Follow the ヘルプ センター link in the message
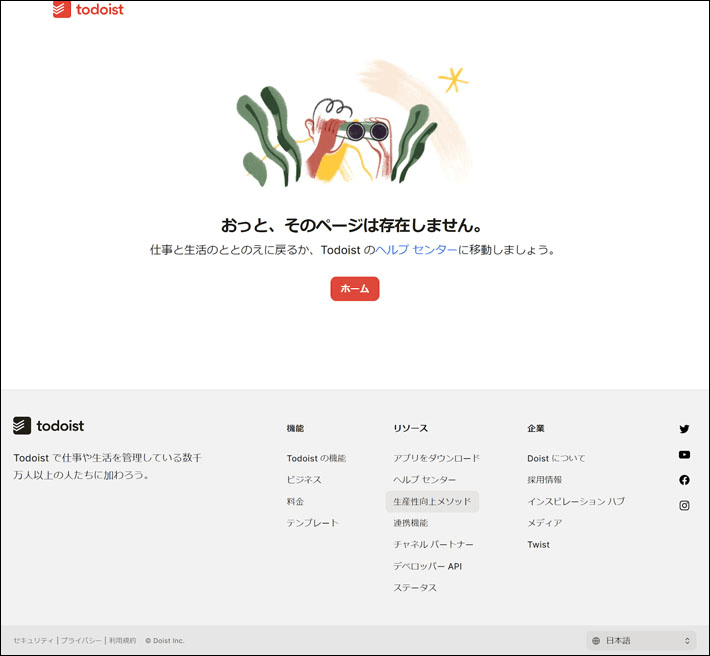The image size is (710, 656). (x=416, y=250)
